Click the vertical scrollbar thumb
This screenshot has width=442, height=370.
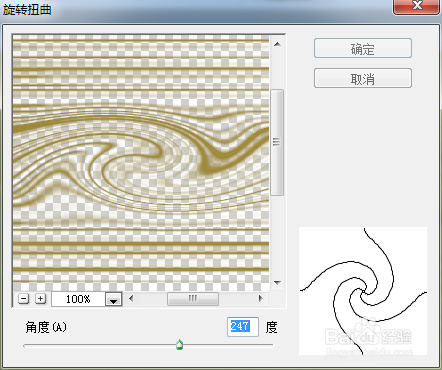277,142
